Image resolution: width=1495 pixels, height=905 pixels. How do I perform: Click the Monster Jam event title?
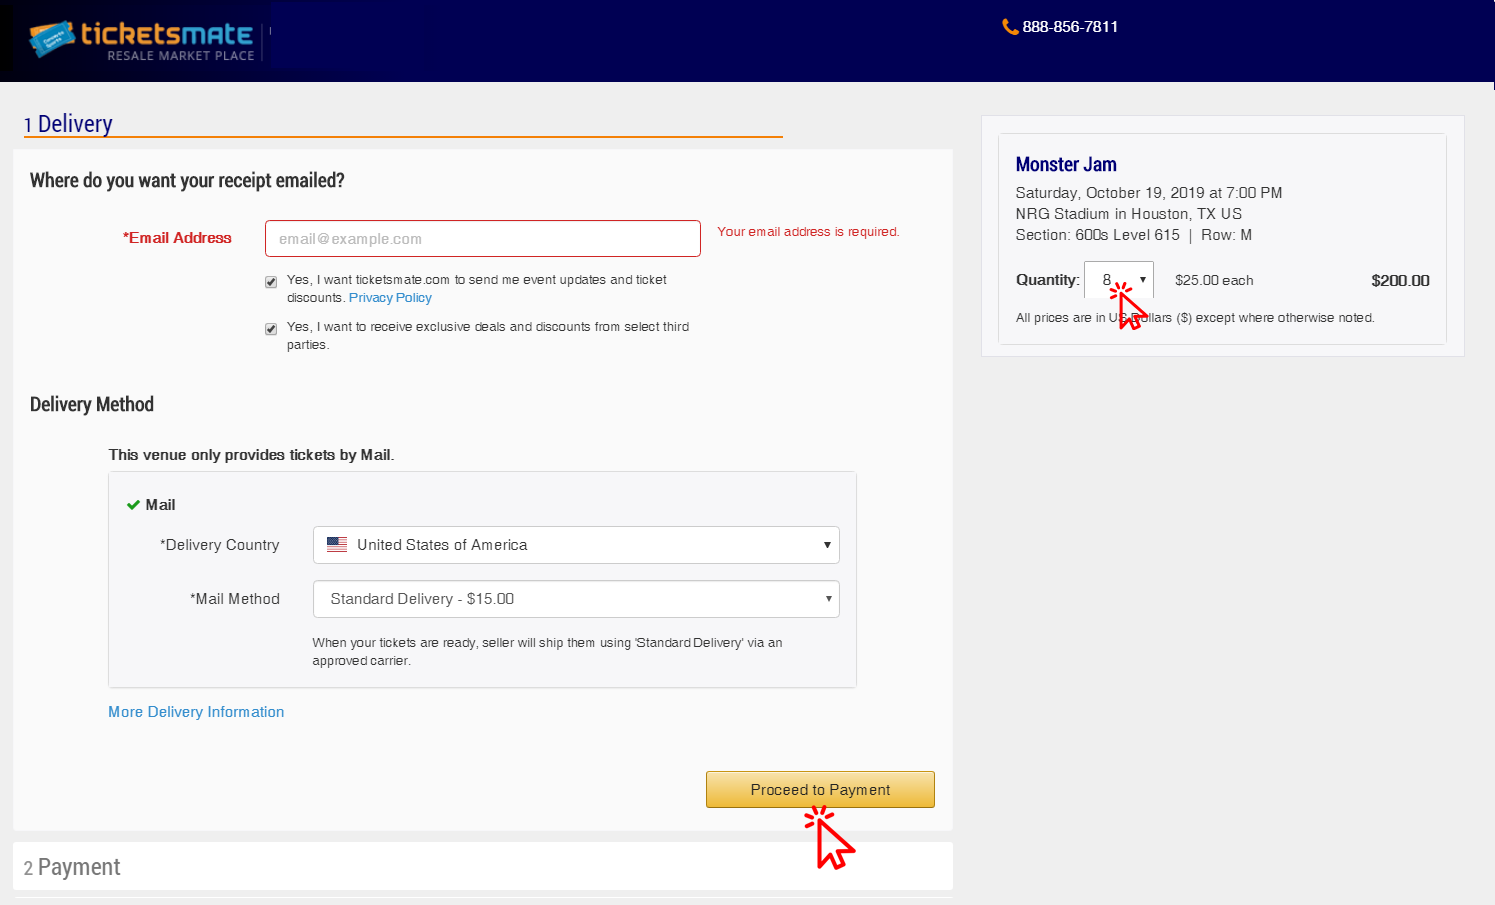pos(1066,164)
